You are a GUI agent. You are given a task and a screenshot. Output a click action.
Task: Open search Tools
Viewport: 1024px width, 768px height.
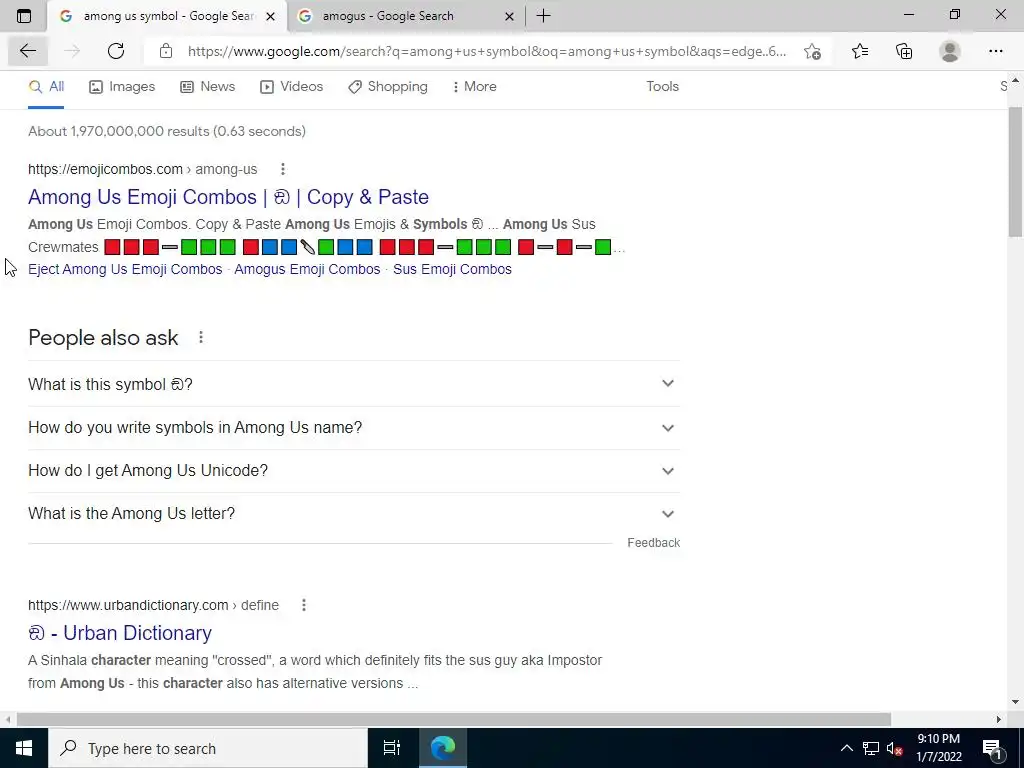(662, 87)
